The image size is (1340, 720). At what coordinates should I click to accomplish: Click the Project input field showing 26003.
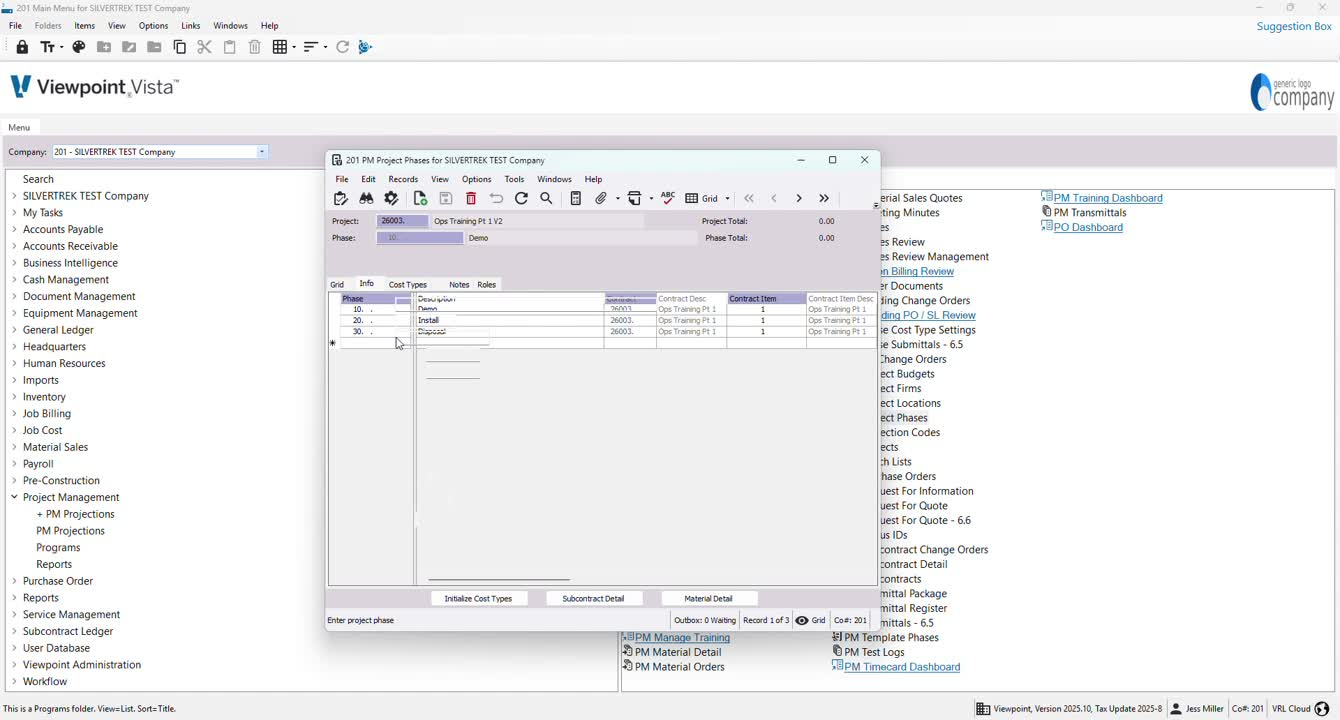coord(402,221)
